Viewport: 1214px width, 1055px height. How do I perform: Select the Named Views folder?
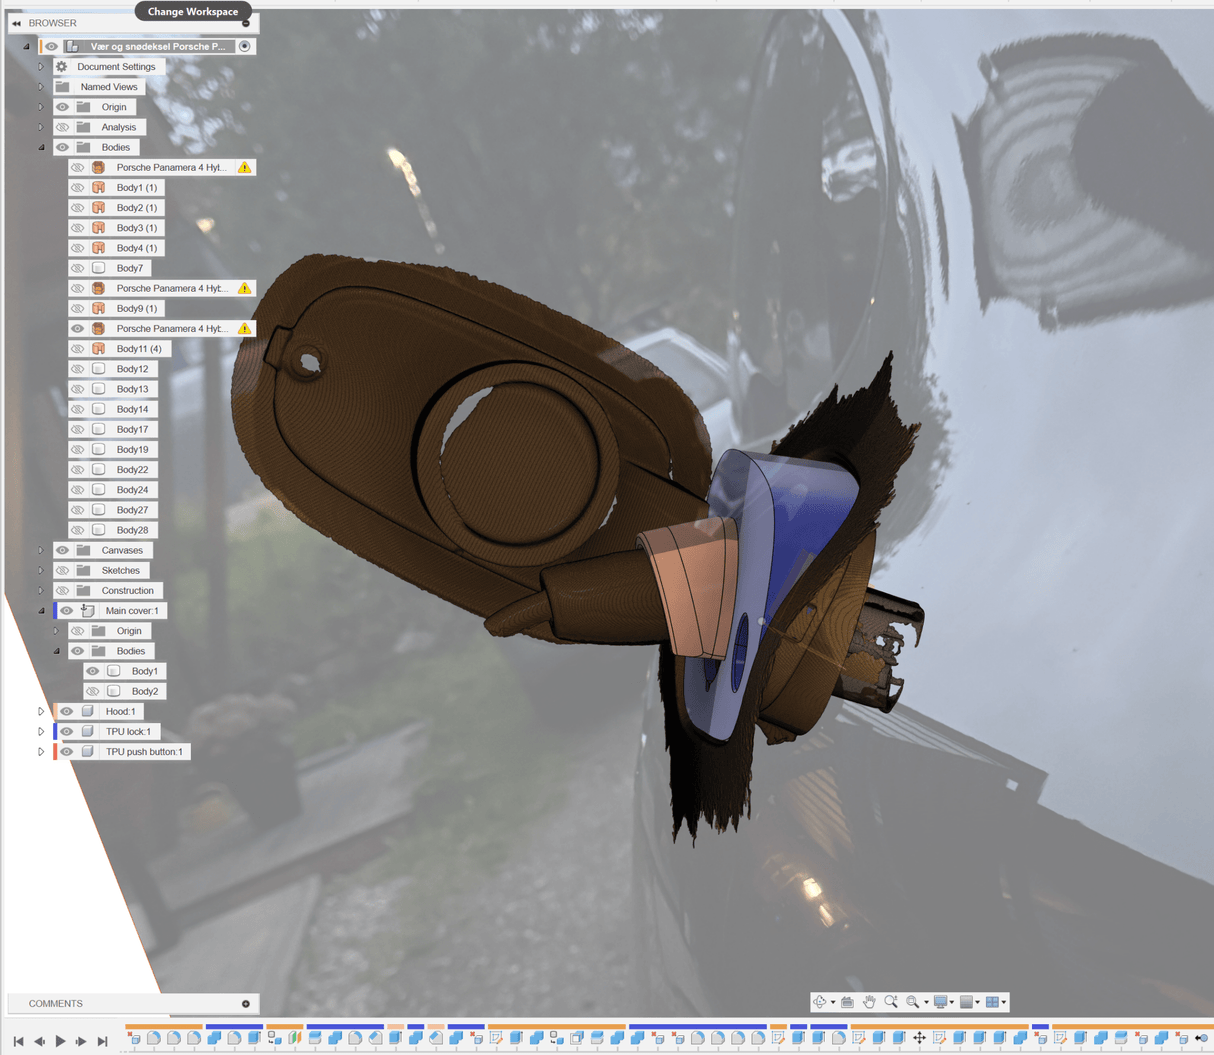pyautogui.click(x=108, y=87)
